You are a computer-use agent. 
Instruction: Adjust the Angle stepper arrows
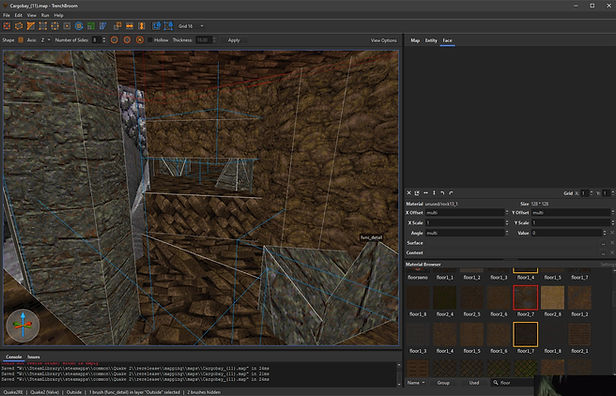pyautogui.click(x=507, y=233)
